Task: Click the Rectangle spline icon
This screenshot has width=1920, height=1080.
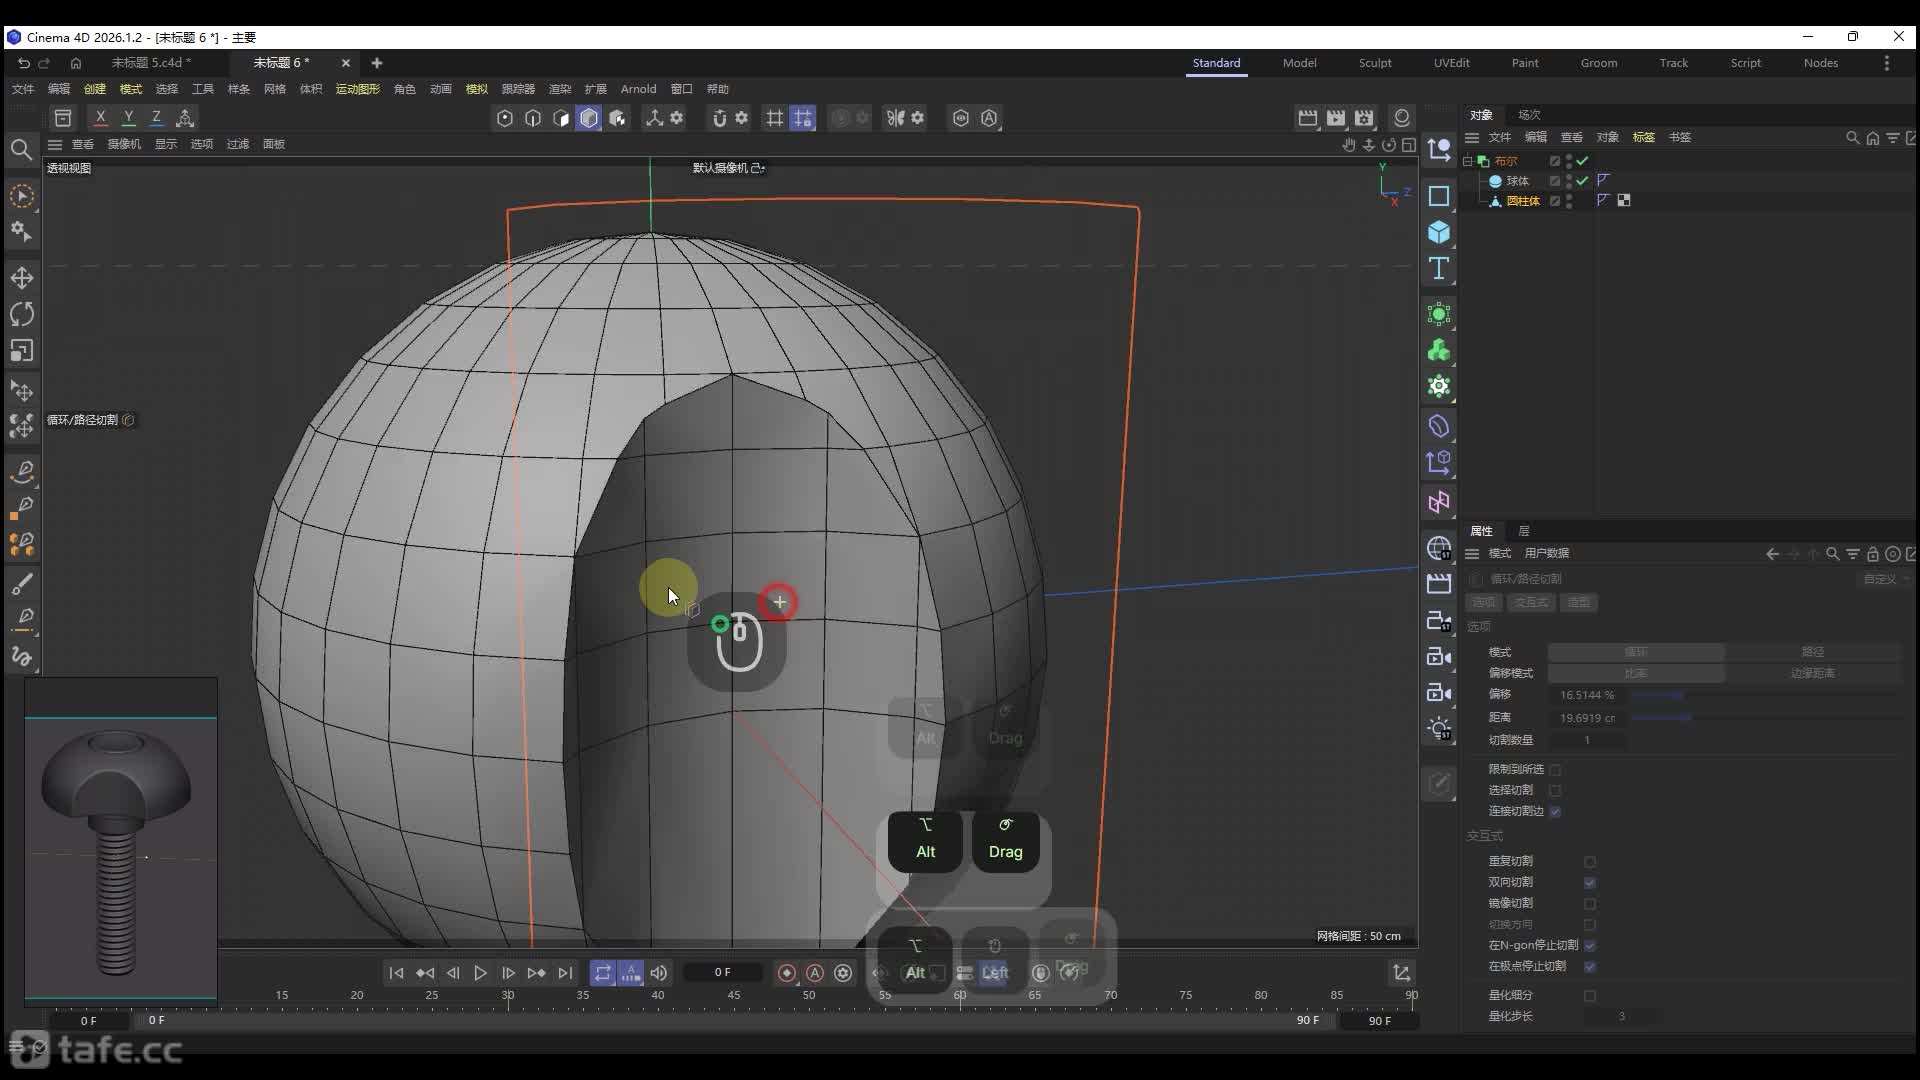Action: [x=1439, y=196]
